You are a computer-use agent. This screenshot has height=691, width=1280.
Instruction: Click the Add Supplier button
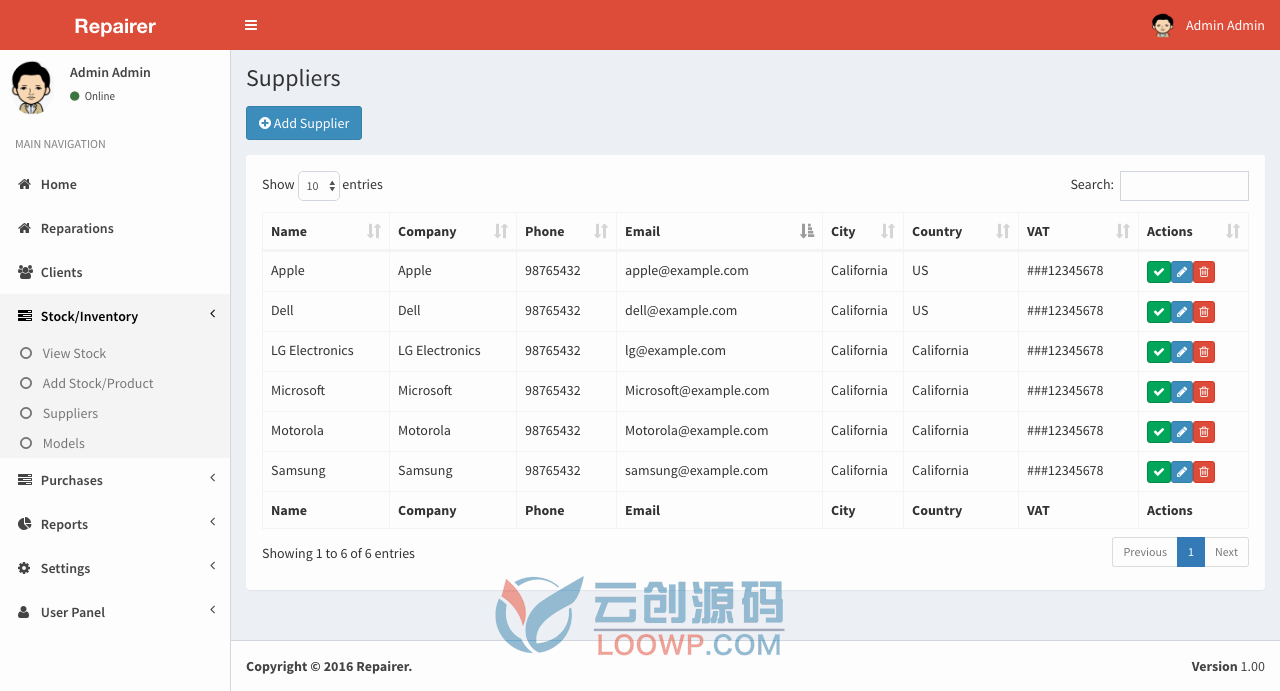click(304, 123)
